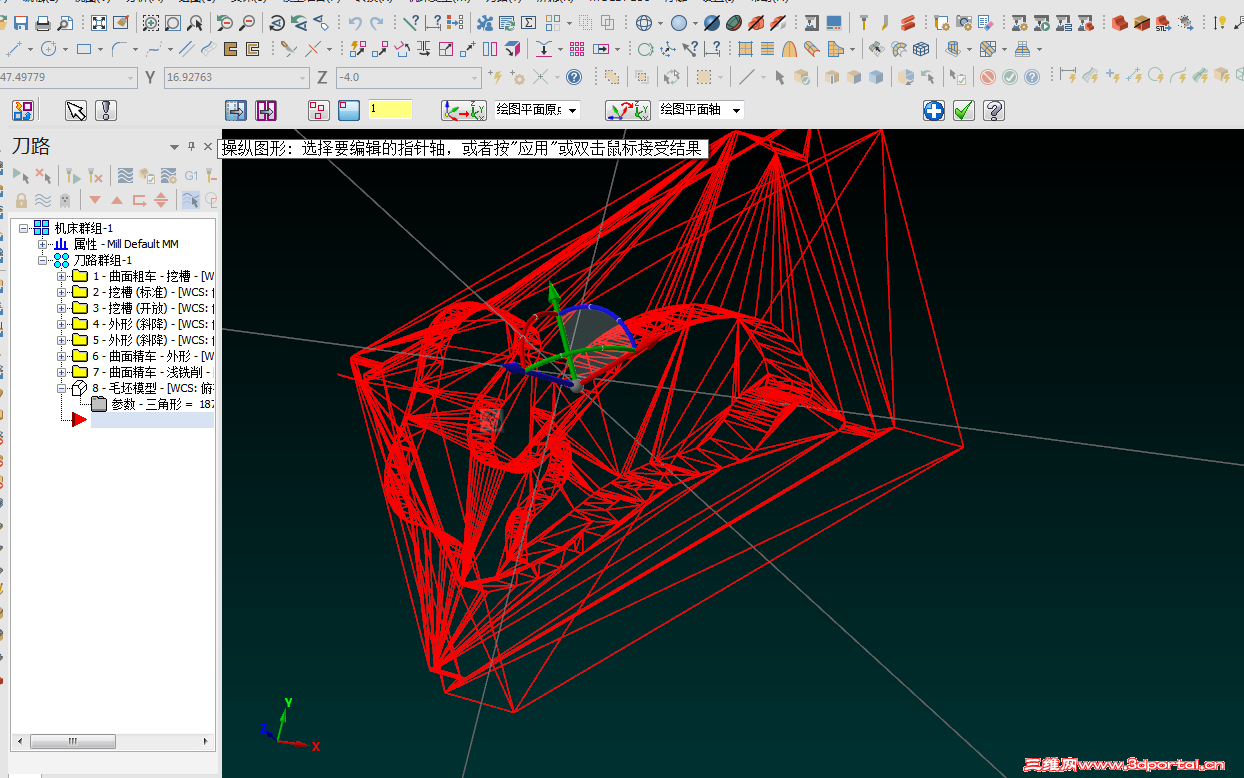Image resolution: width=1244 pixels, height=778 pixels.
Task: Open print preview magnifier icon
Action: tap(65, 22)
